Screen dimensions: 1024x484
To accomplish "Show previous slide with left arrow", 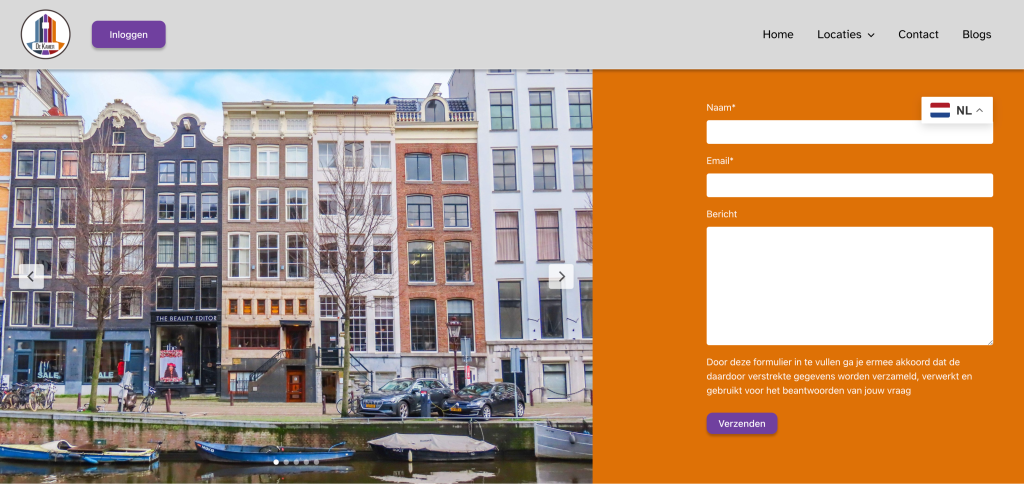I will (31, 276).
